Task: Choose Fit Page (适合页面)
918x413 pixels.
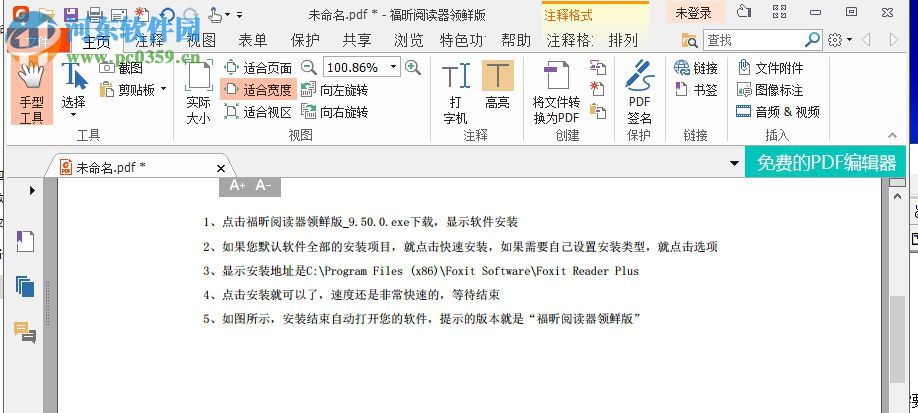Action: click(258, 68)
